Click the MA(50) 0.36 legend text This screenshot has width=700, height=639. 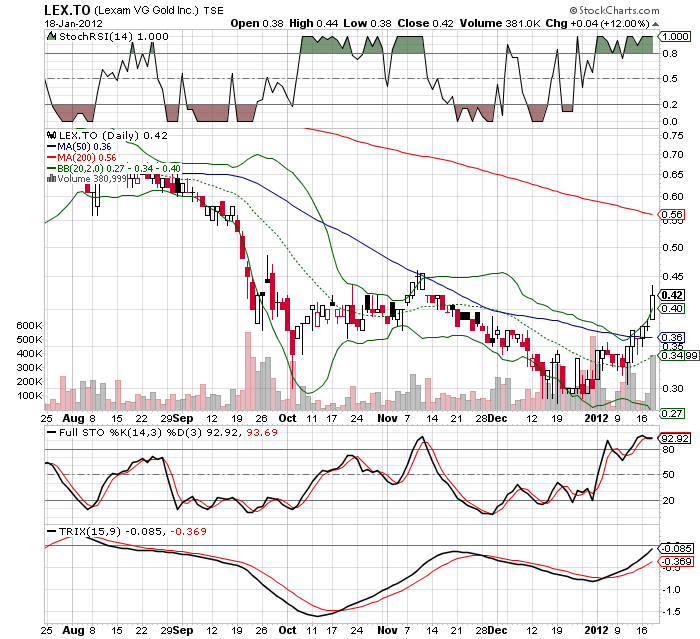(x=84, y=146)
